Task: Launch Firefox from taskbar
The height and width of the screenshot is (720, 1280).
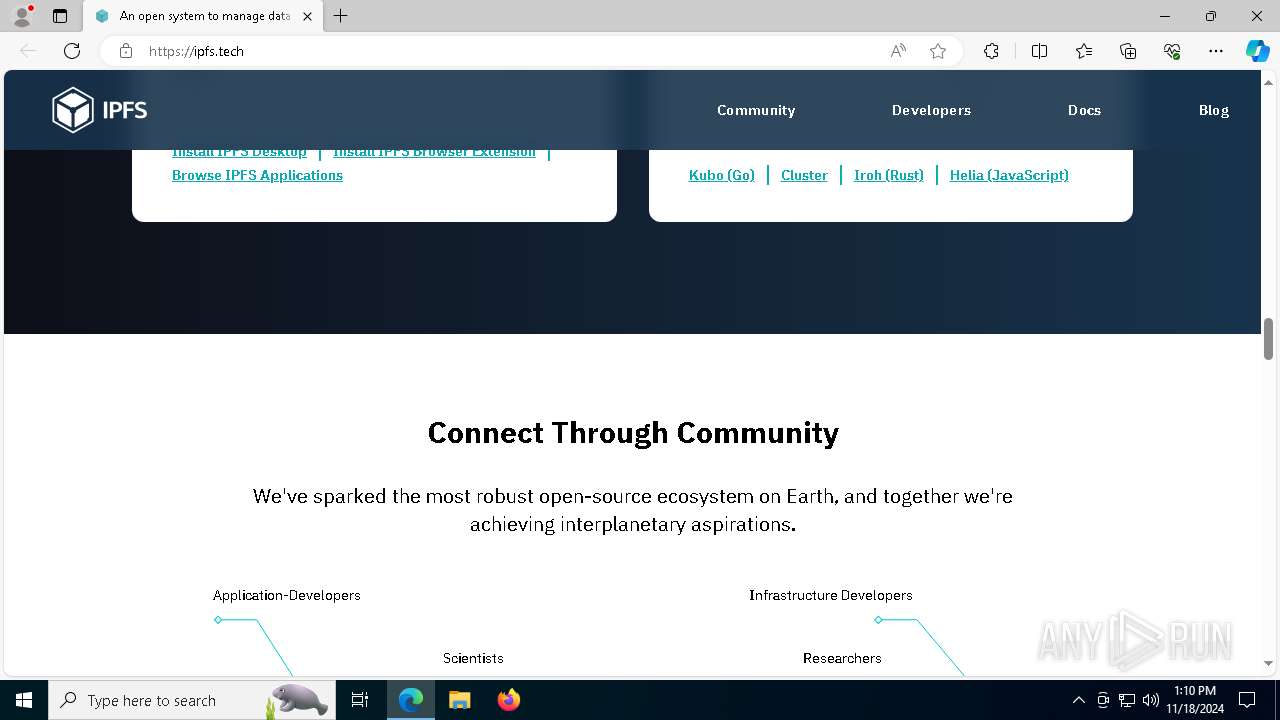Action: (x=509, y=700)
